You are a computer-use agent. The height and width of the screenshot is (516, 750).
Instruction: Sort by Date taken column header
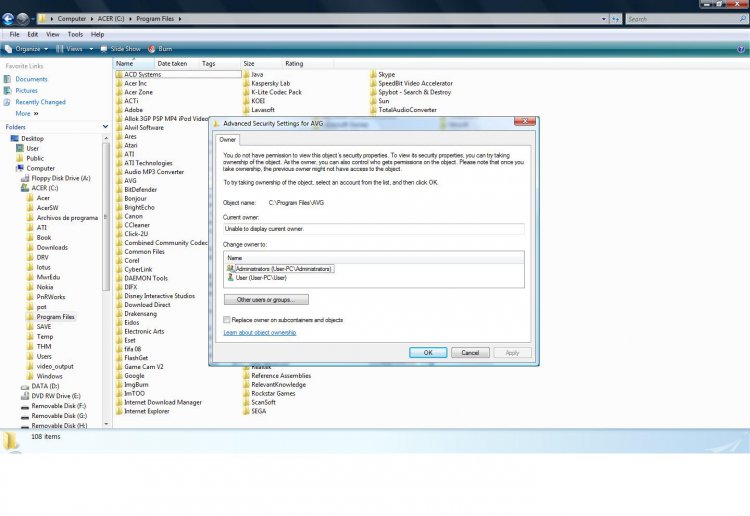pyautogui.click(x=176, y=64)
